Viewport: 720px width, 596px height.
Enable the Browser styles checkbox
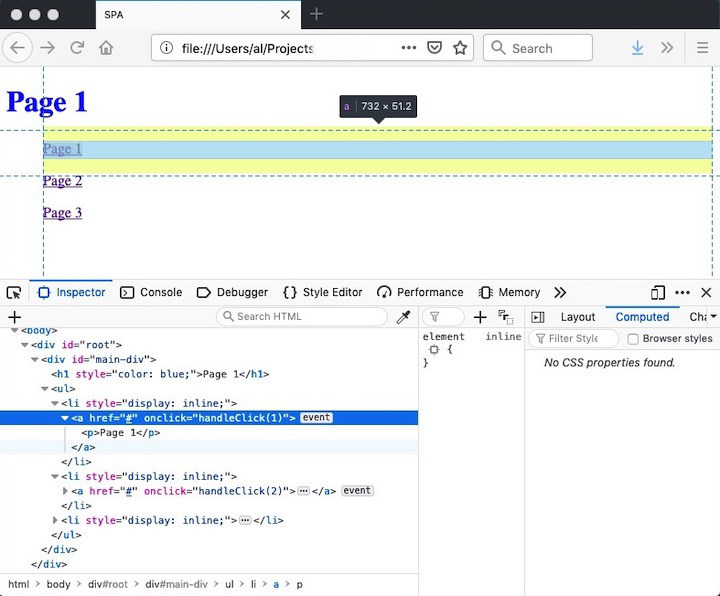pos(633,339)
